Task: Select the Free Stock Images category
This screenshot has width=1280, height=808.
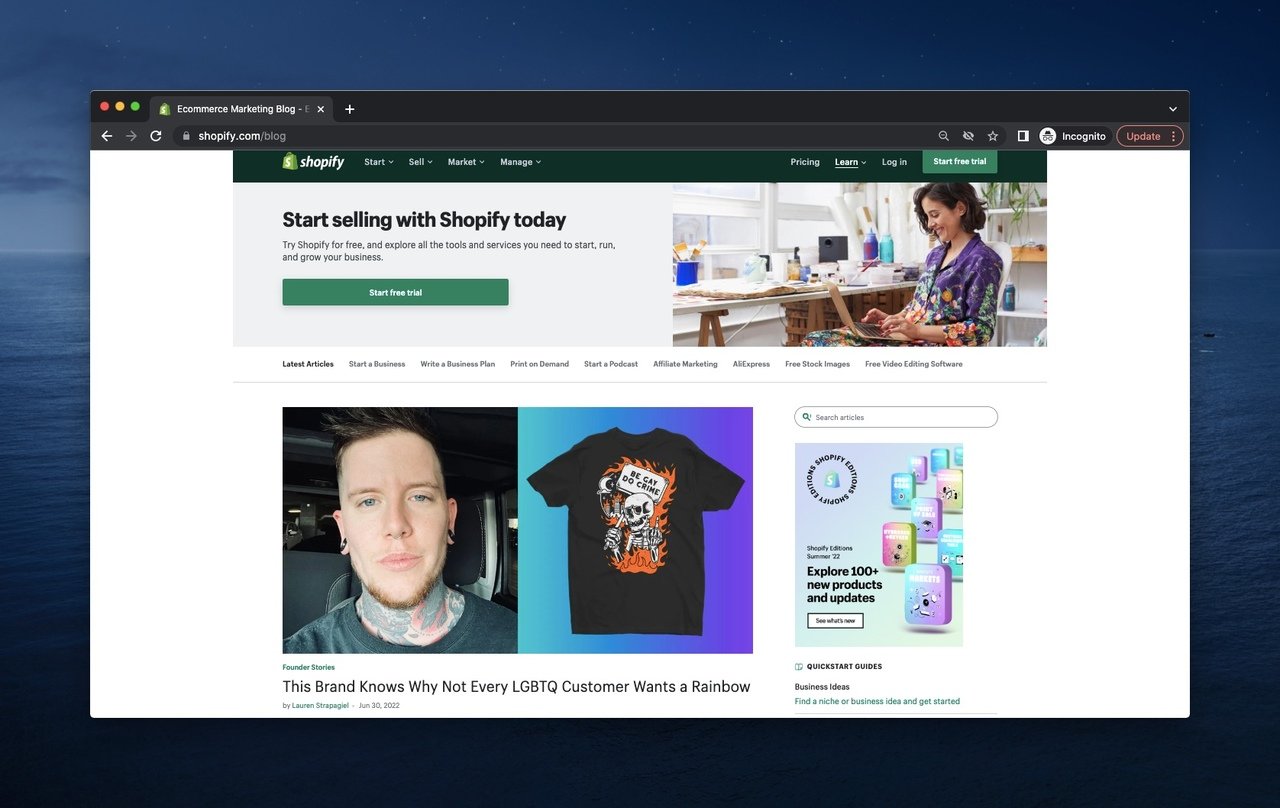Action: [x=817, y=364]
